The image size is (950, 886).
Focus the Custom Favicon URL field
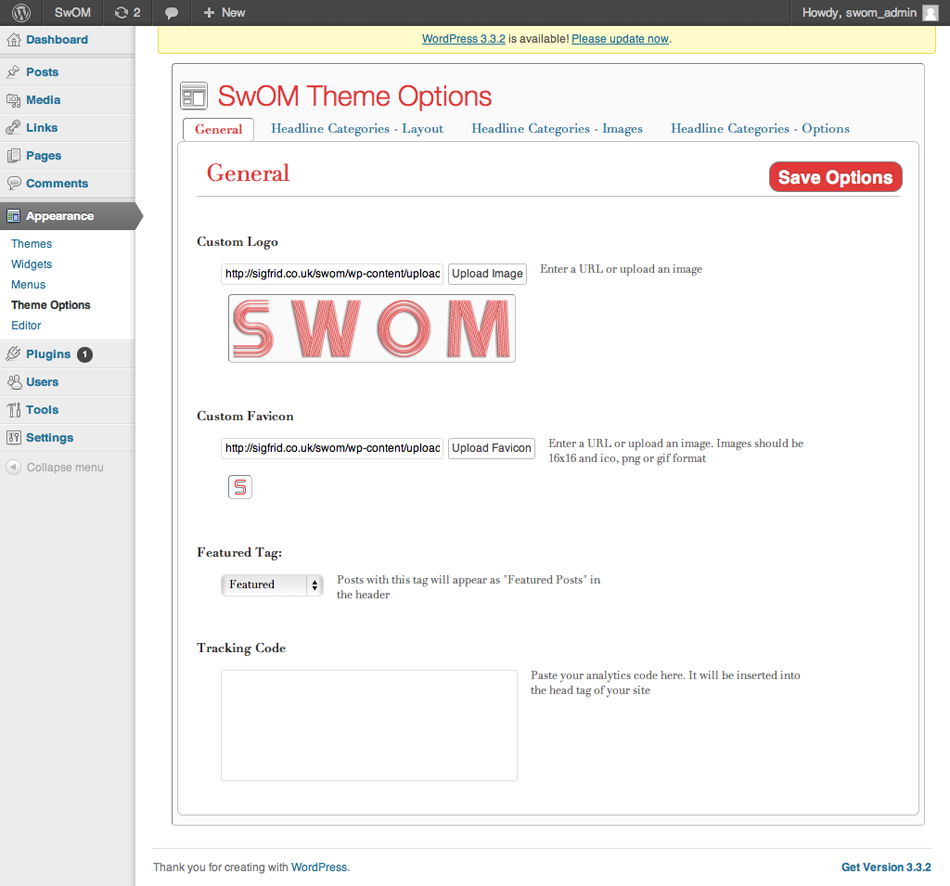click(x=332, y=448)
